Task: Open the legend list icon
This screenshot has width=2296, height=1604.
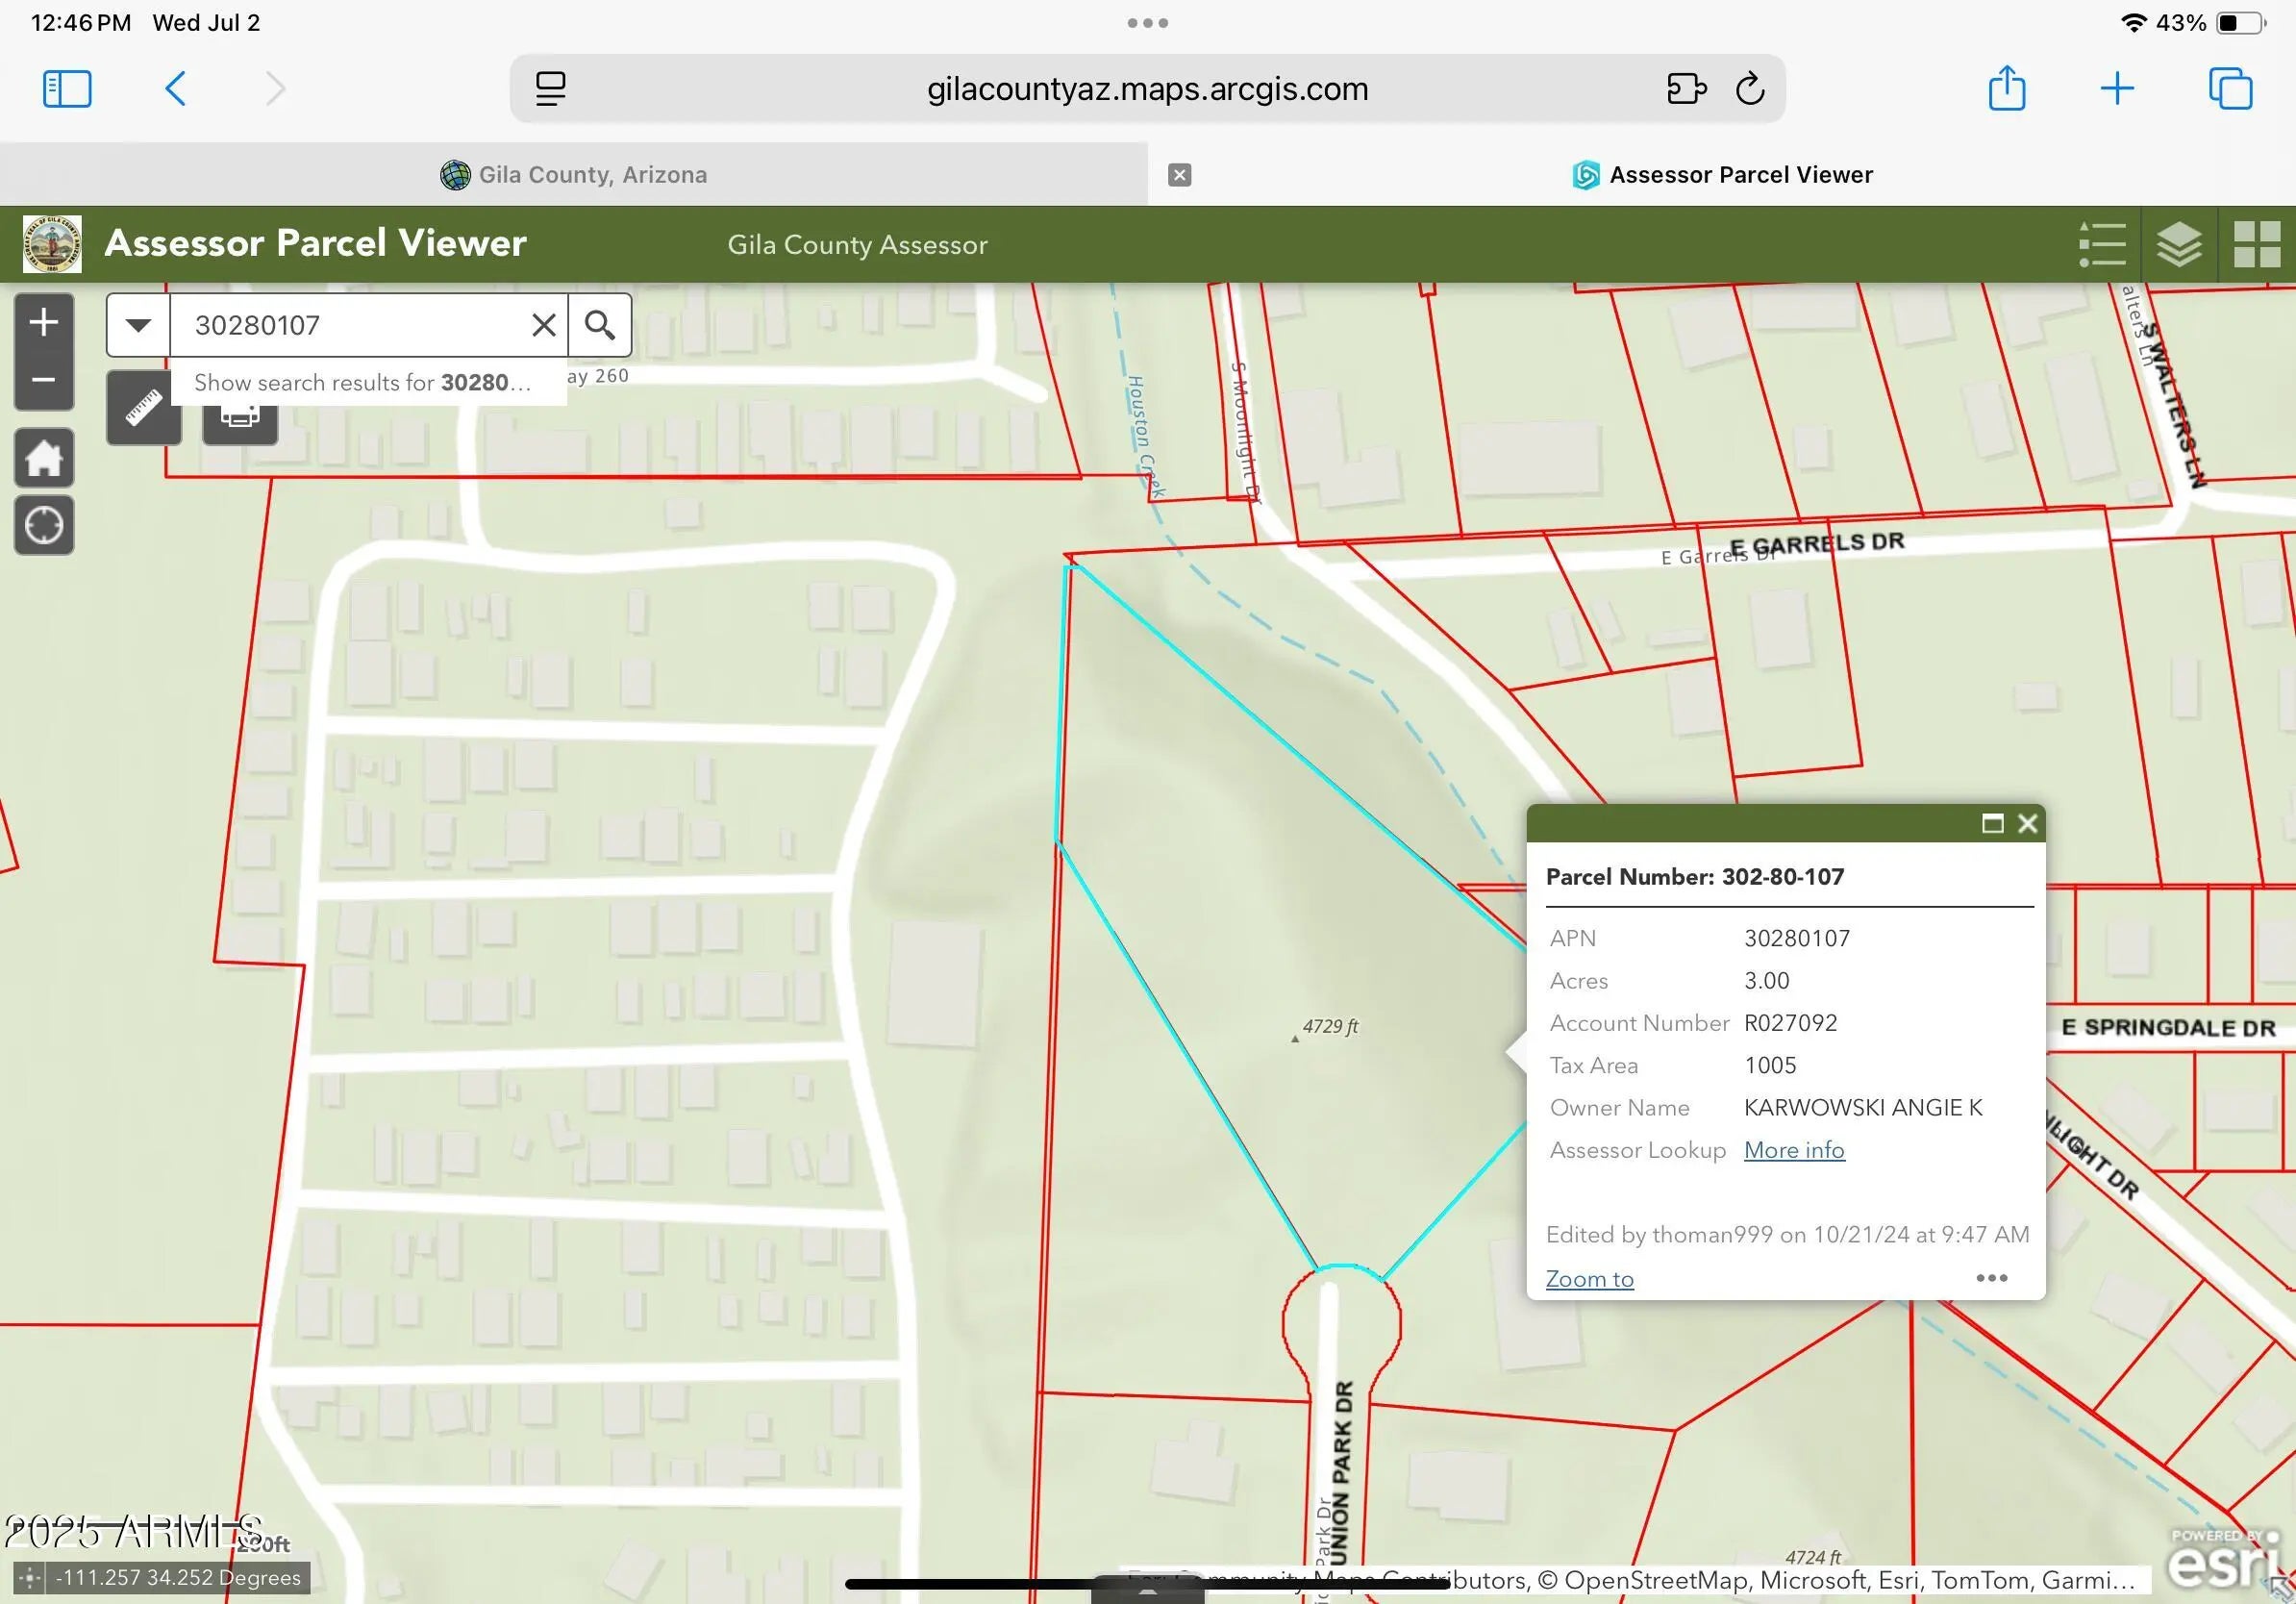Action: point(2102,244)
